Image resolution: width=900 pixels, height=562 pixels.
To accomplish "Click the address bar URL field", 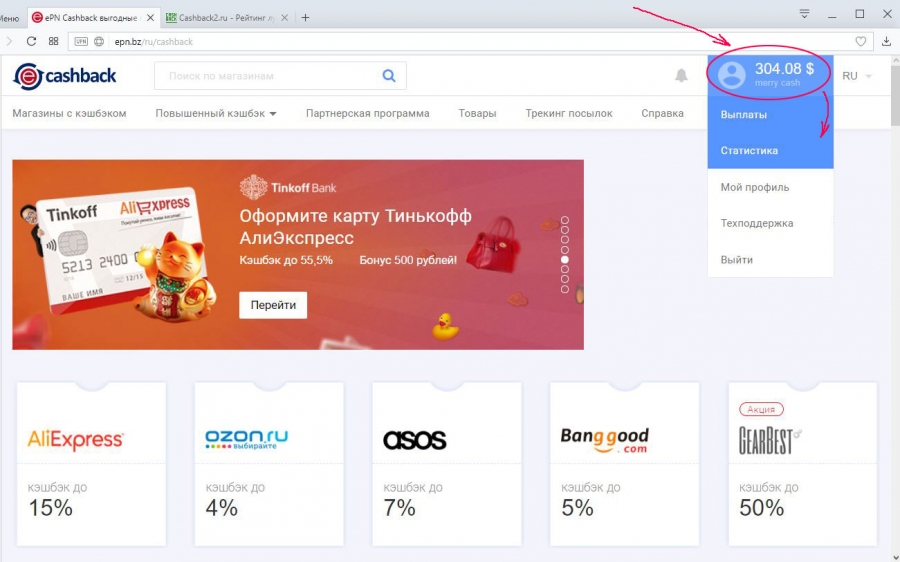I will (x=471, y=41).
